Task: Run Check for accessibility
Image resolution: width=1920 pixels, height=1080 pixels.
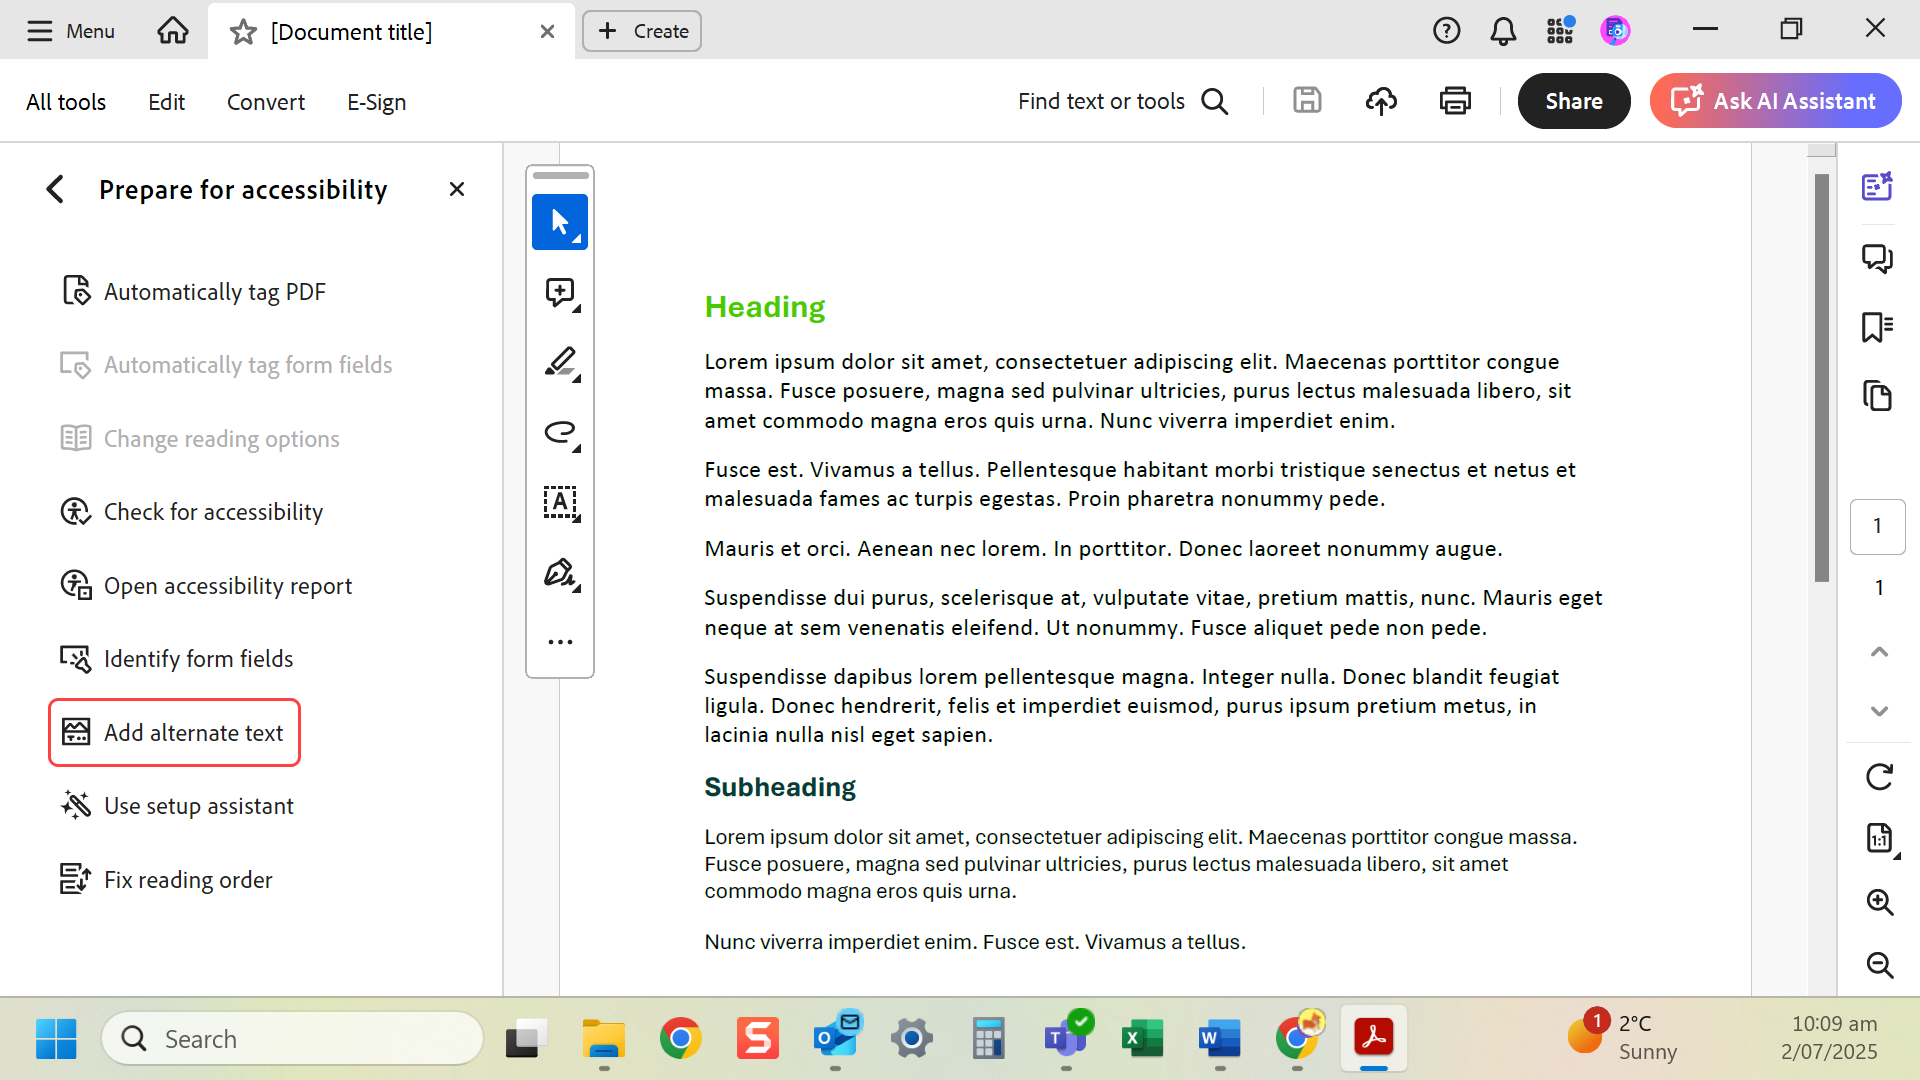Action: 192,512
